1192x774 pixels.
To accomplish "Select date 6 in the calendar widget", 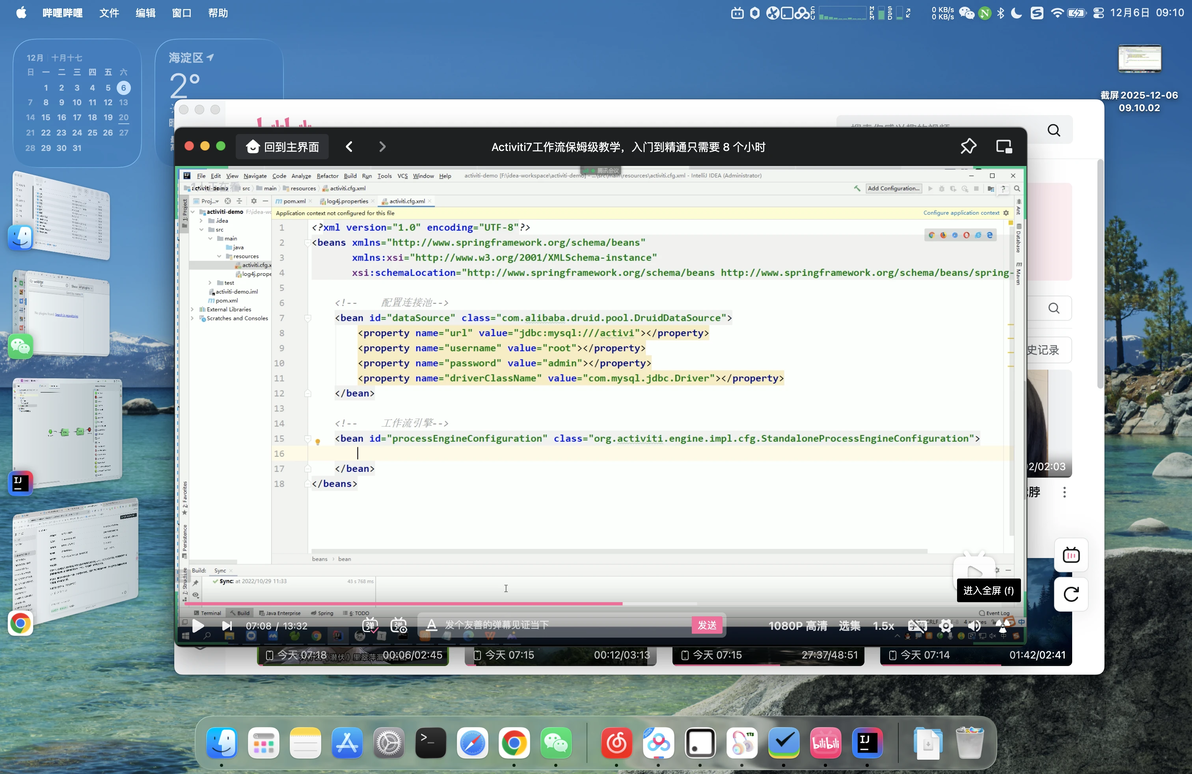I will pyautogui.click(x=123, y=87).
